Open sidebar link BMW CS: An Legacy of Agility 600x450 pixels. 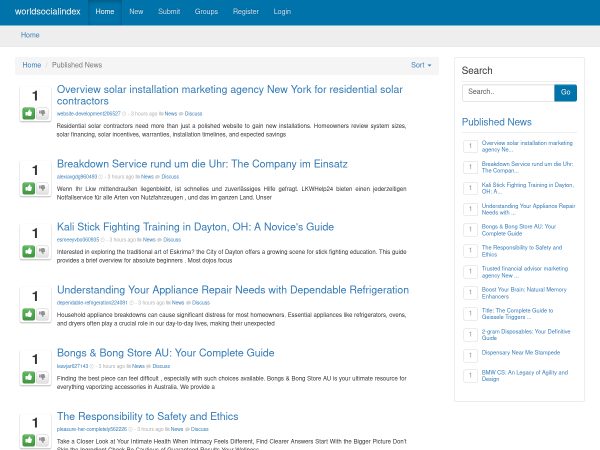pos(525,376)
